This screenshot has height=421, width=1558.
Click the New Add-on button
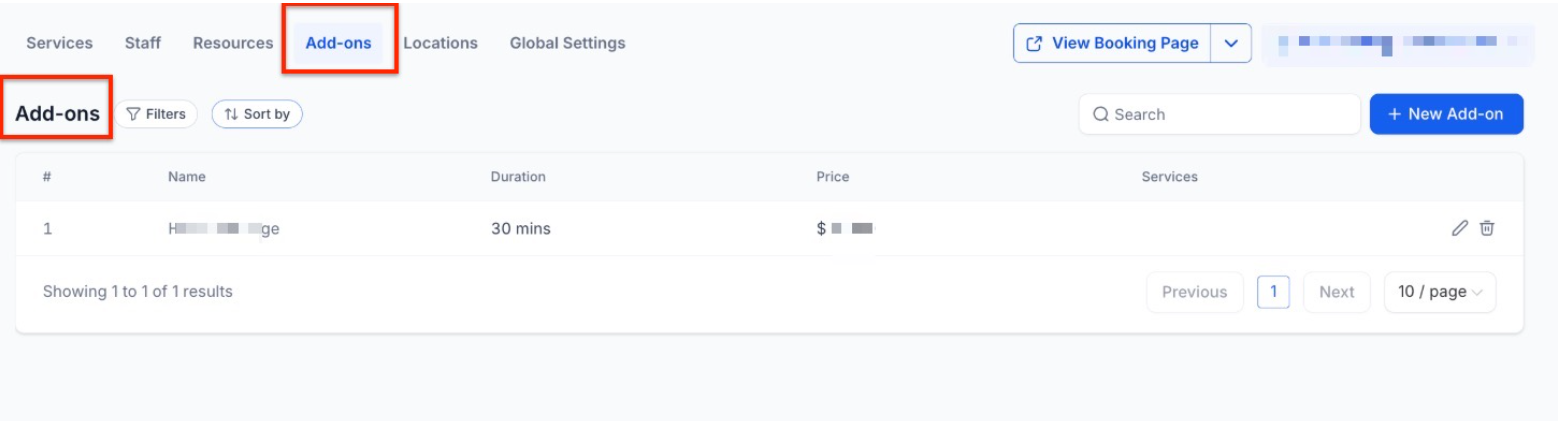pyautogui.click(x=1446, y=114)
